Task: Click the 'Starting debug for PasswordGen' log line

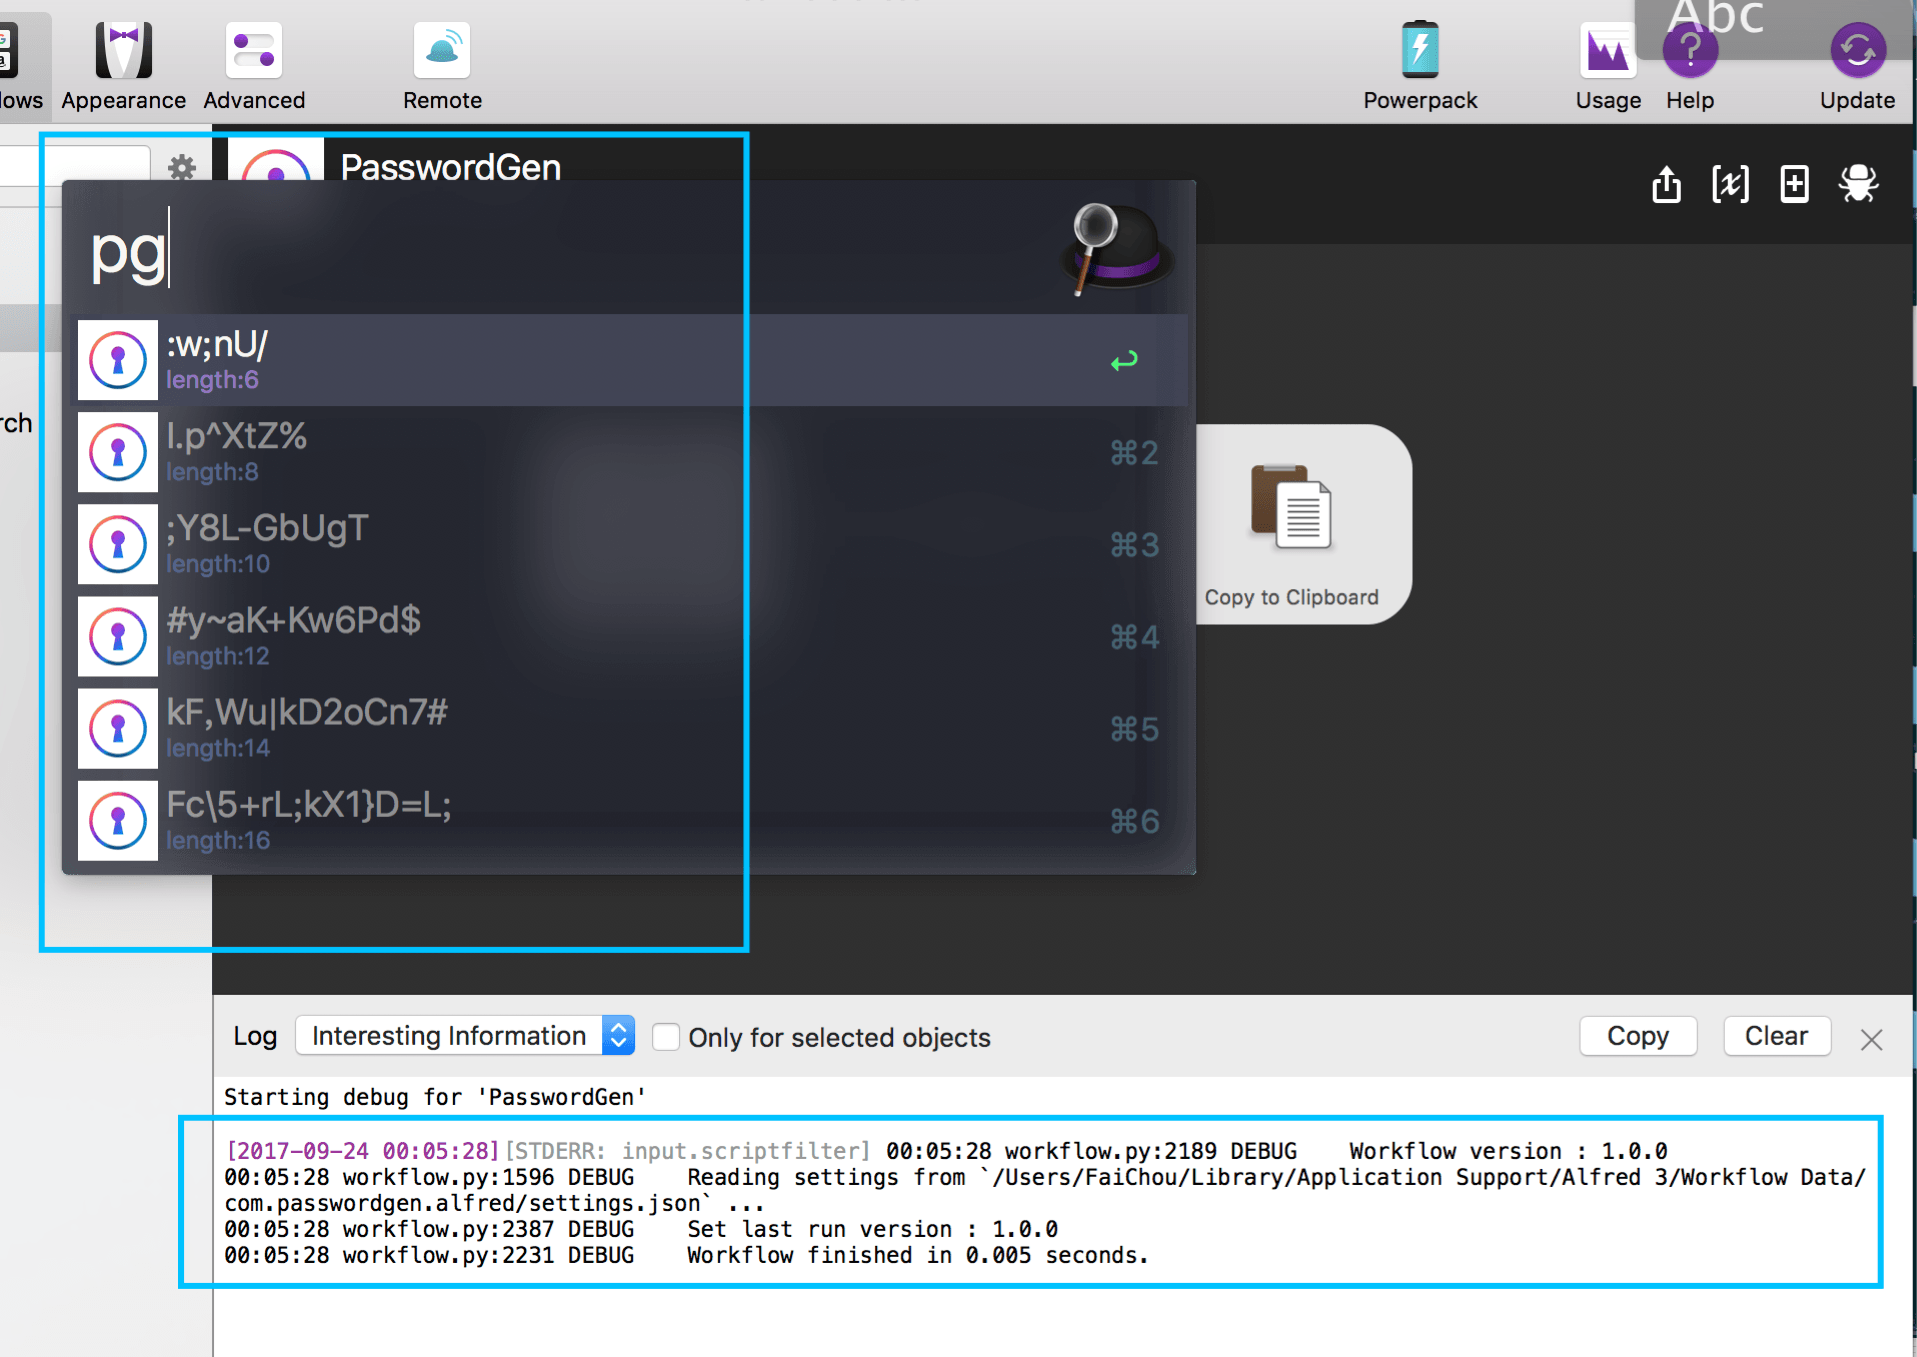Action: (435, 1097)
